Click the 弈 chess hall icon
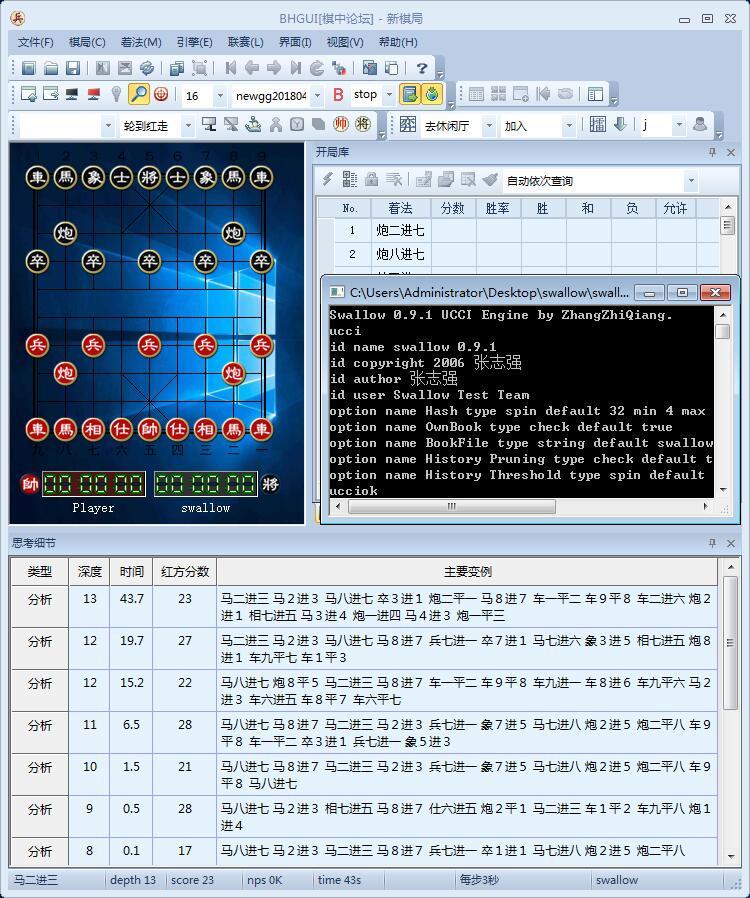 click(408, 124)
